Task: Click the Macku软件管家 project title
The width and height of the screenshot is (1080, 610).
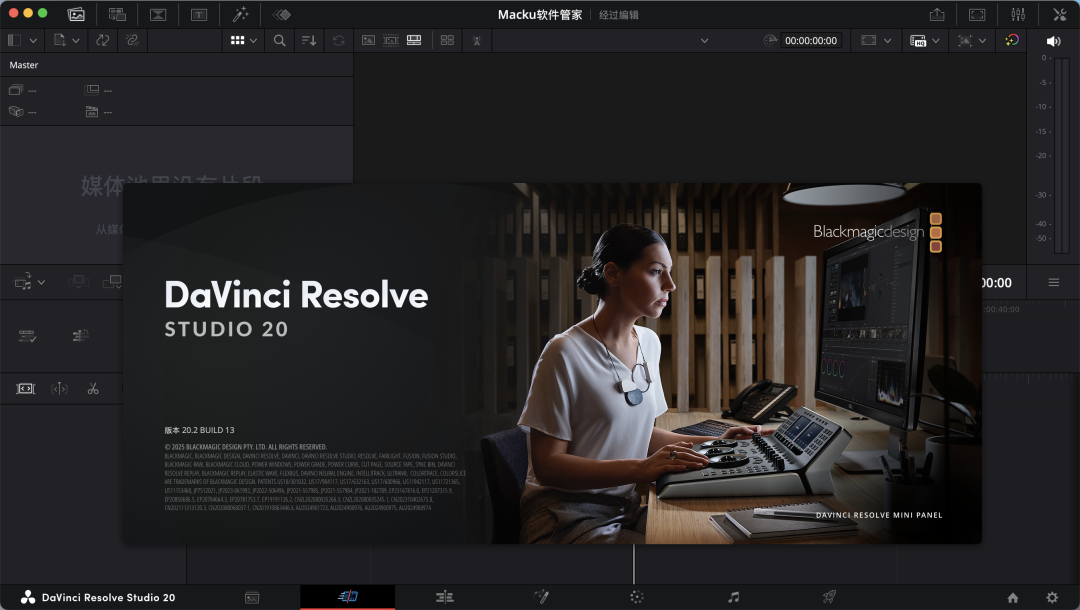Action: (x=540, y=14)
